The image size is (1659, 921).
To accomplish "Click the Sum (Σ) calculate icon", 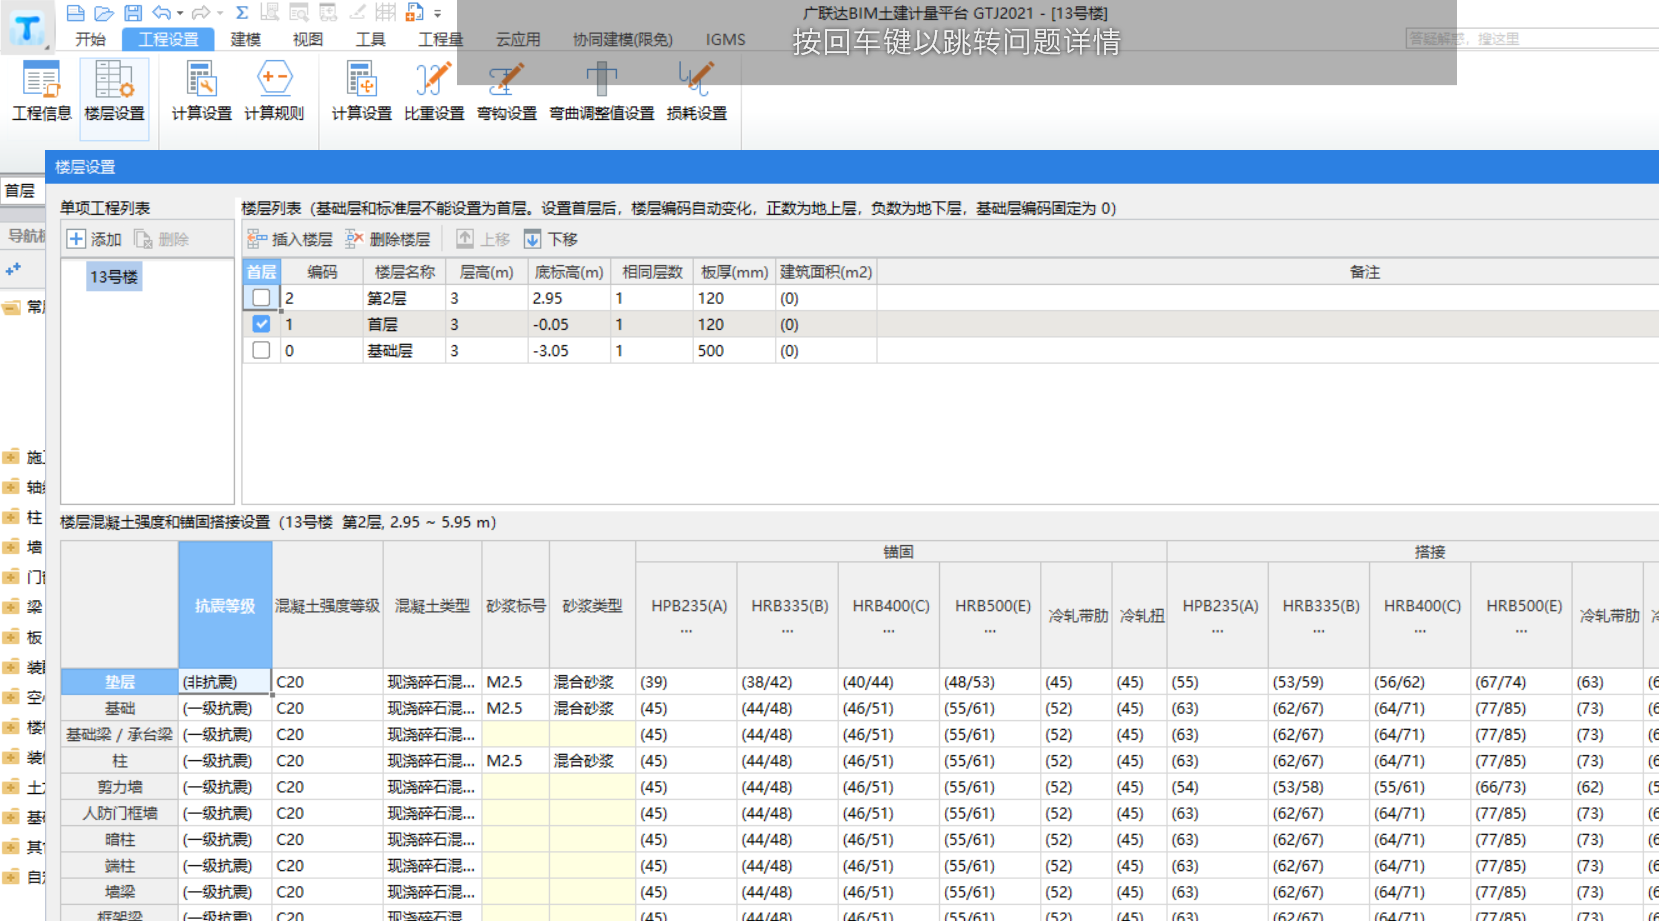I will [242, 13].
